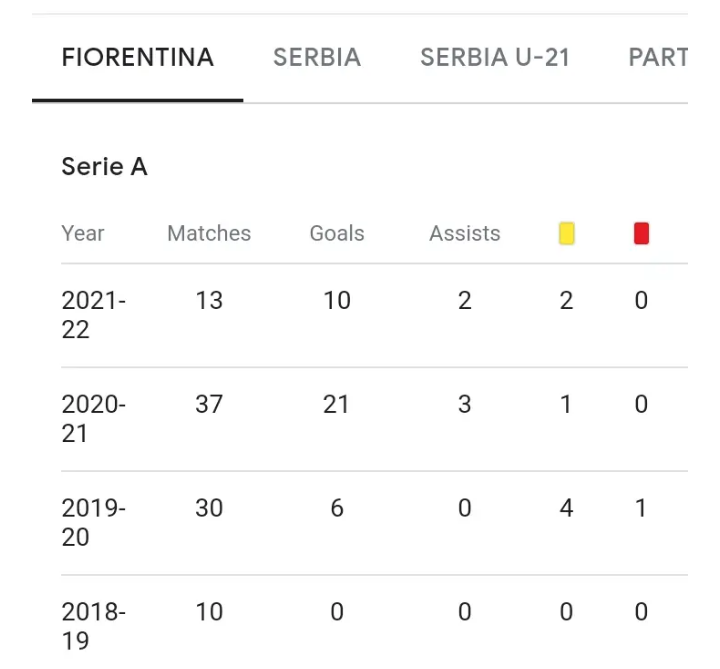Click the 1 red card value for 2019-20
The height and width of the screenshot is (669, 720).
pos(641,508)
